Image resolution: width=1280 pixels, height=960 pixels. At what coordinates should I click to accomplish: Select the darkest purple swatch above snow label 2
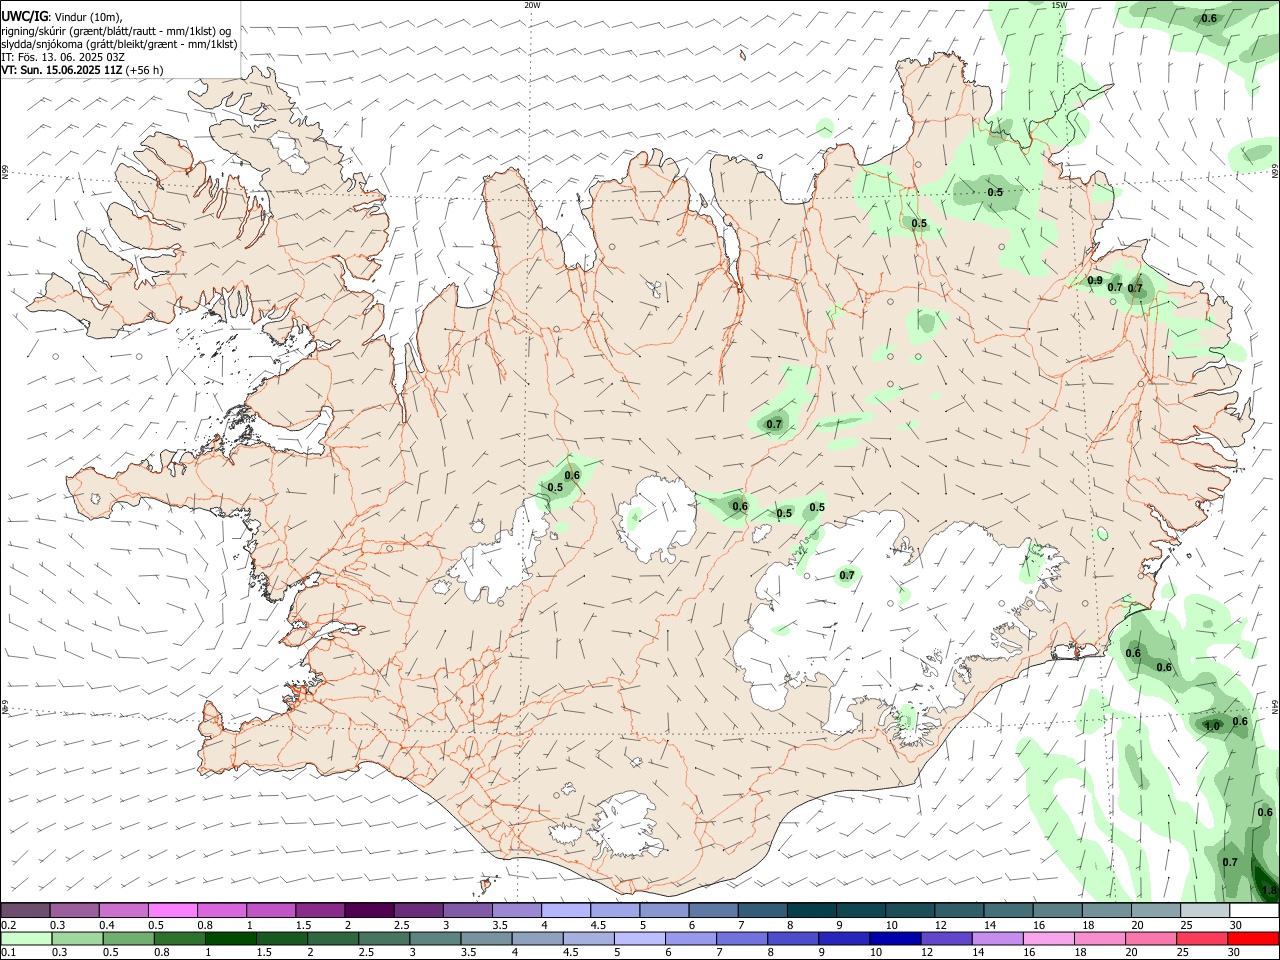click(x=369, y=910)
